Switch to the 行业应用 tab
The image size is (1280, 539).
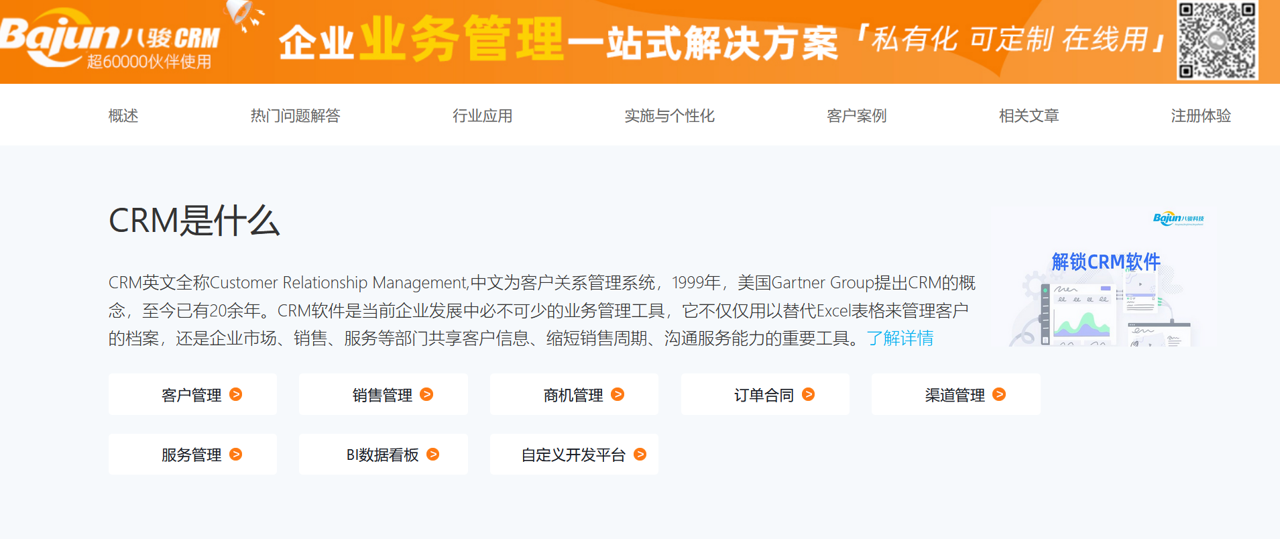[482, 116]
